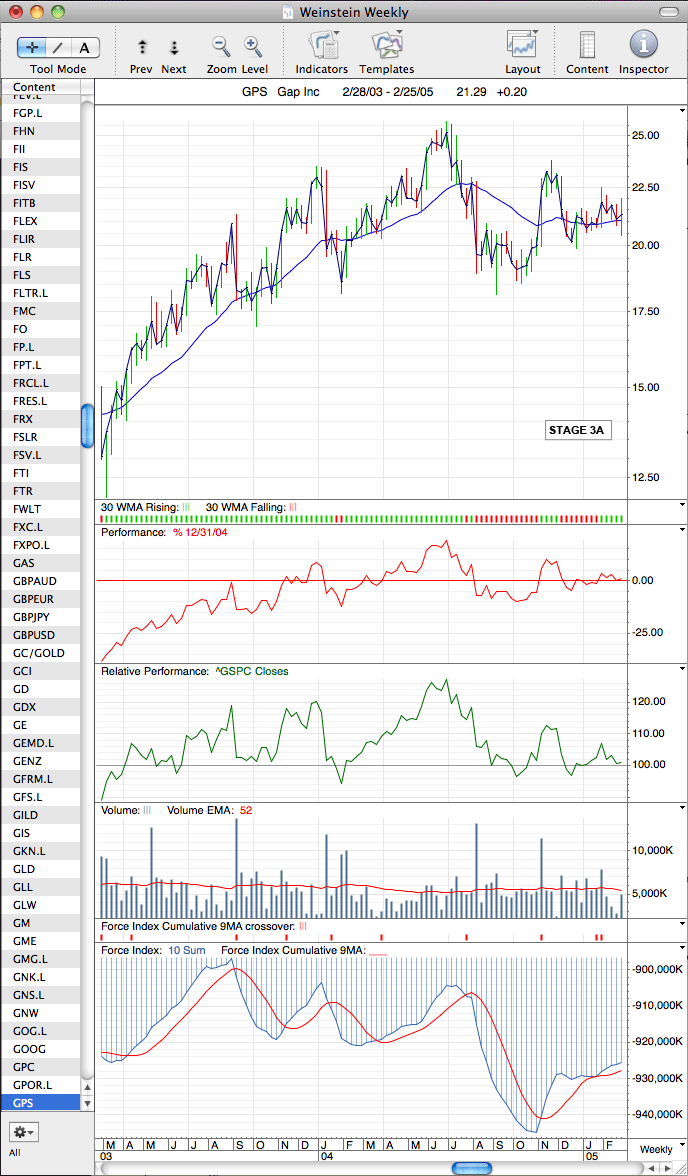Select GME in the symbol list
688x1176 pixels.
41,940
